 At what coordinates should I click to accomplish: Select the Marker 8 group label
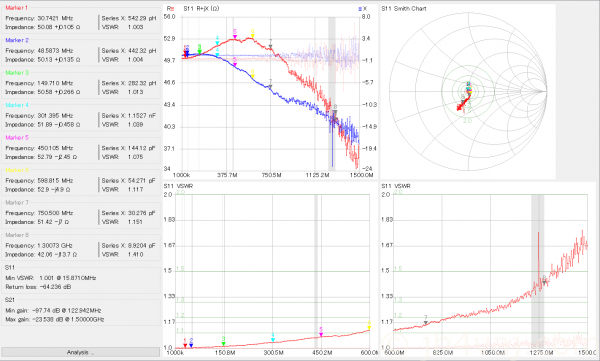point(17,235)
